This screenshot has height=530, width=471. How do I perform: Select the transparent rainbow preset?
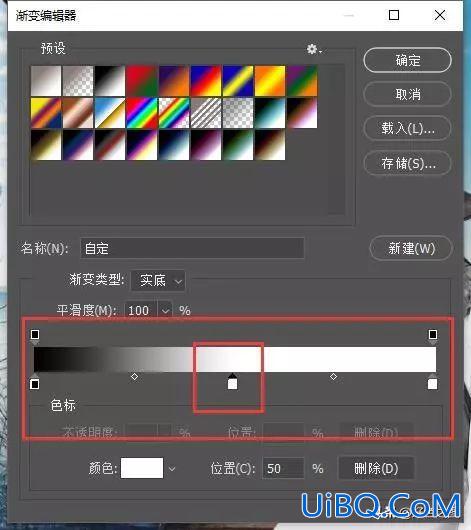[174, 113]
